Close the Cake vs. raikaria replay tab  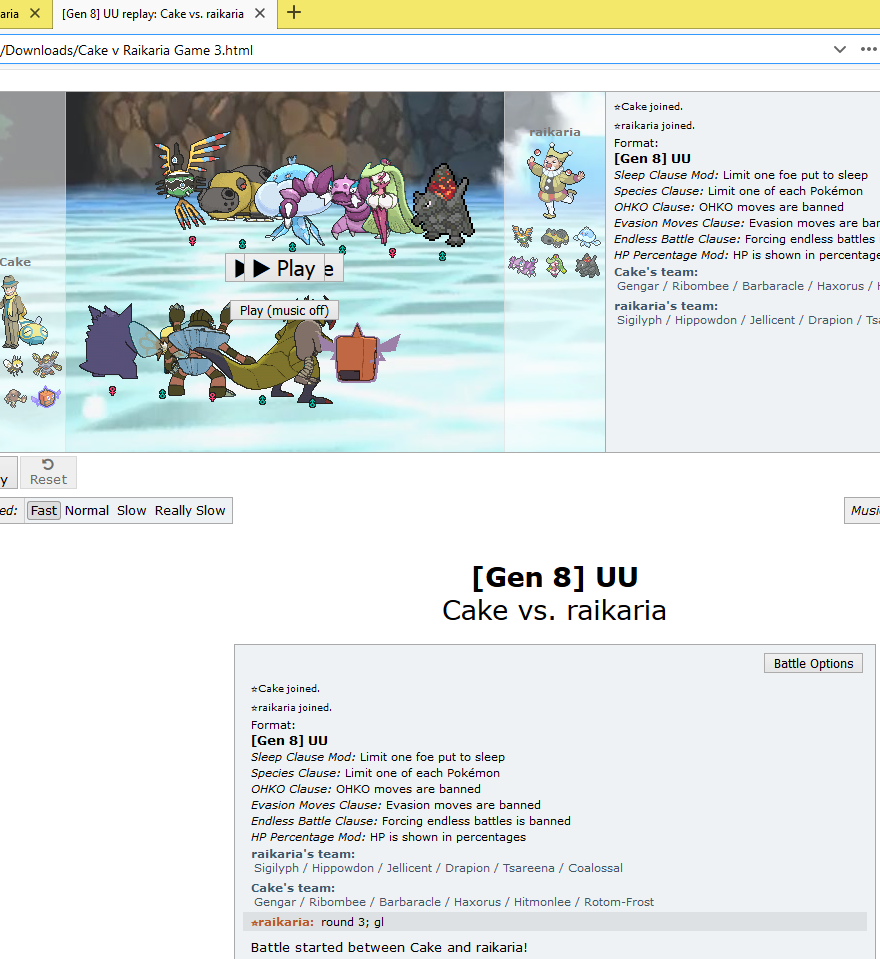[260, 13]
